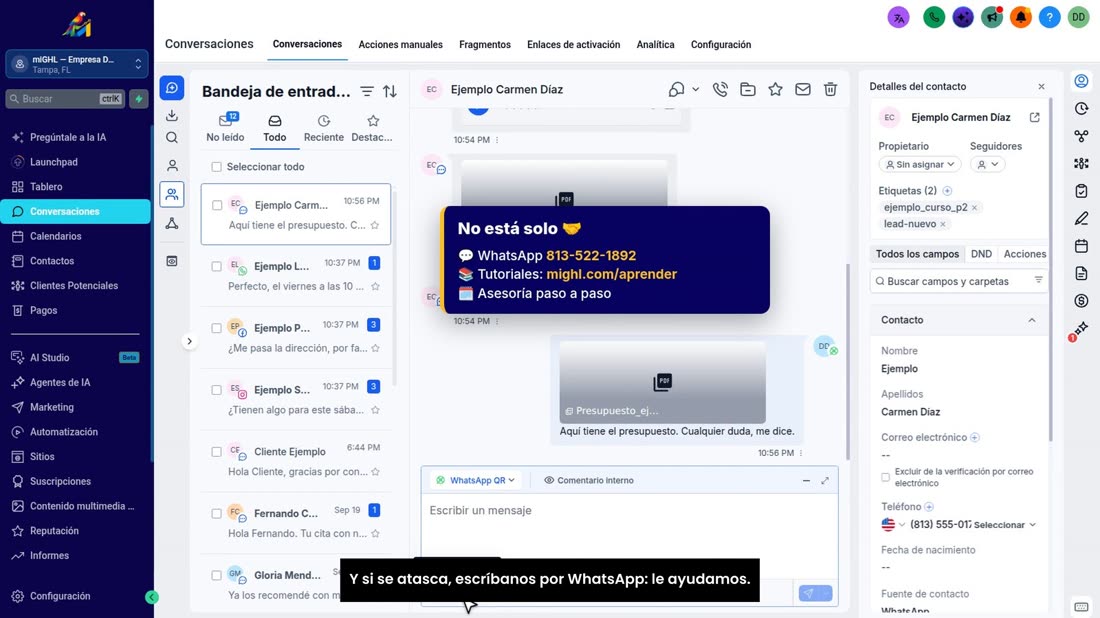Remove the ejemplo_curso_p2 tag
This screenshot has width=1100, height=618.
pos(974,208)
